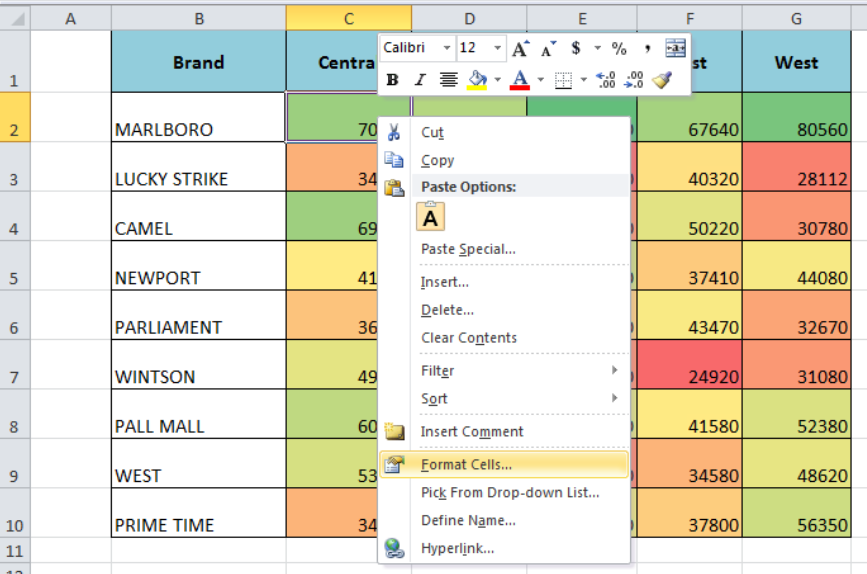Apply Accounting dollar format

click(x=576, y=48)
